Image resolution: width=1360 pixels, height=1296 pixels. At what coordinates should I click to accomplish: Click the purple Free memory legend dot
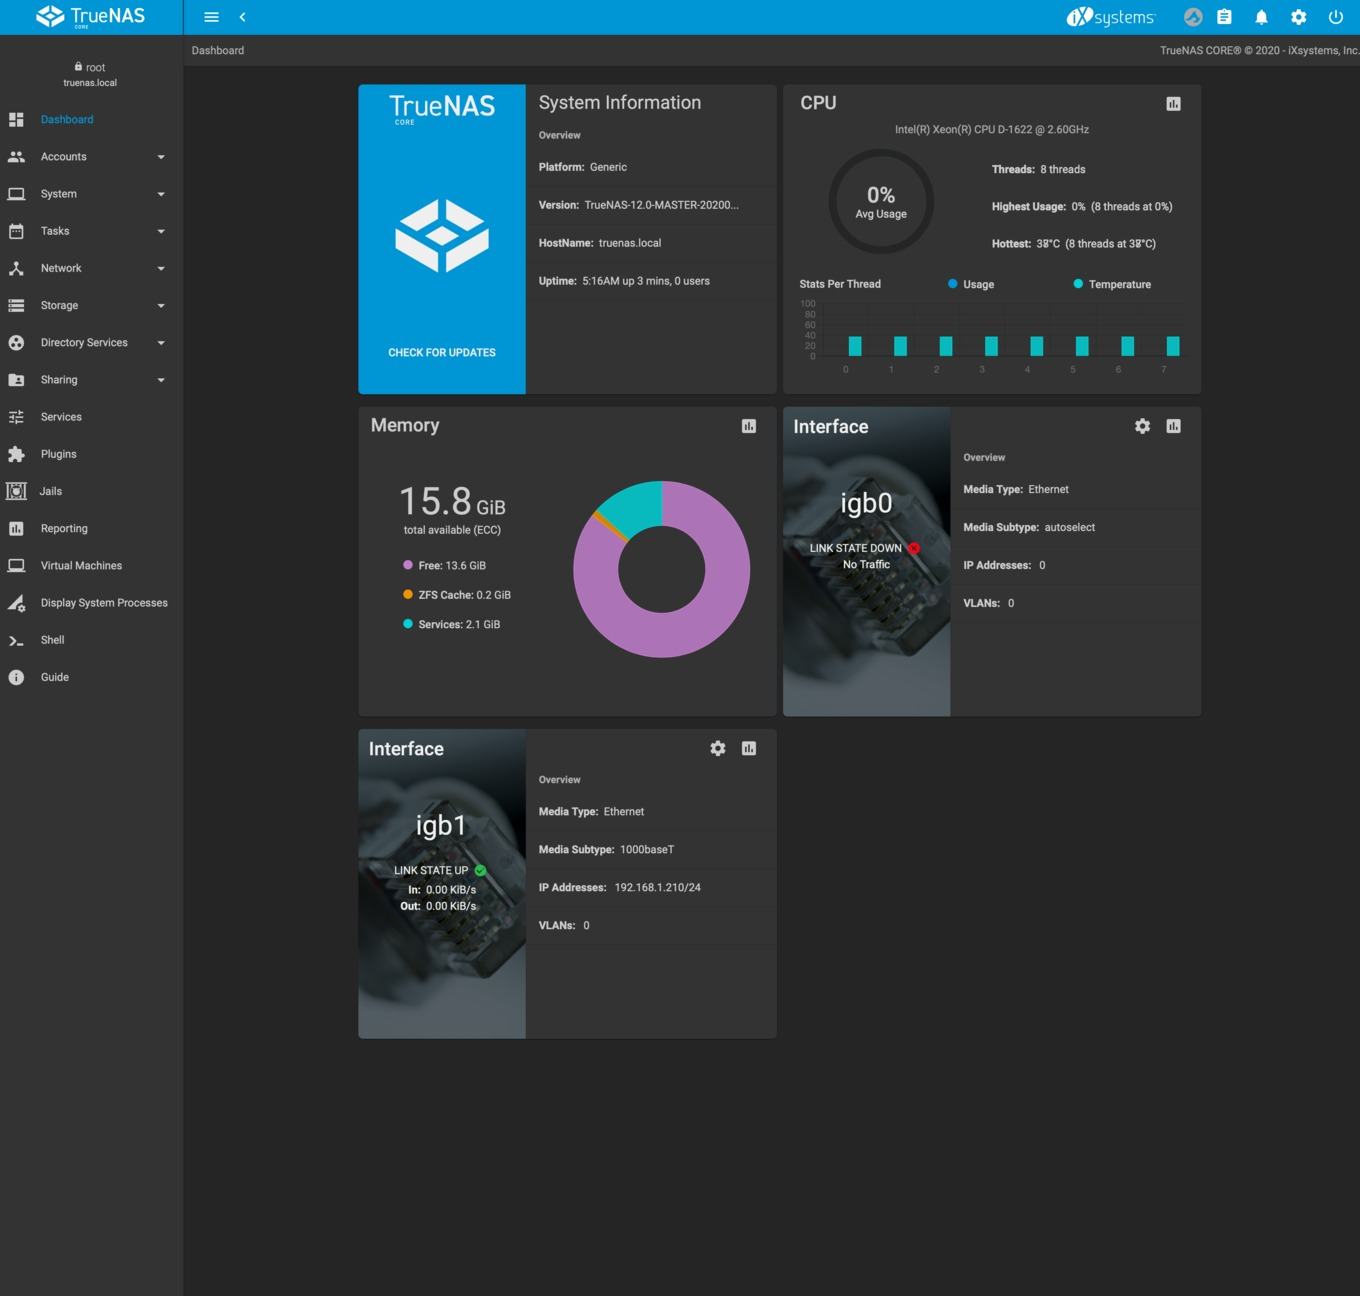pyautogui.click(x=408, y=565)
